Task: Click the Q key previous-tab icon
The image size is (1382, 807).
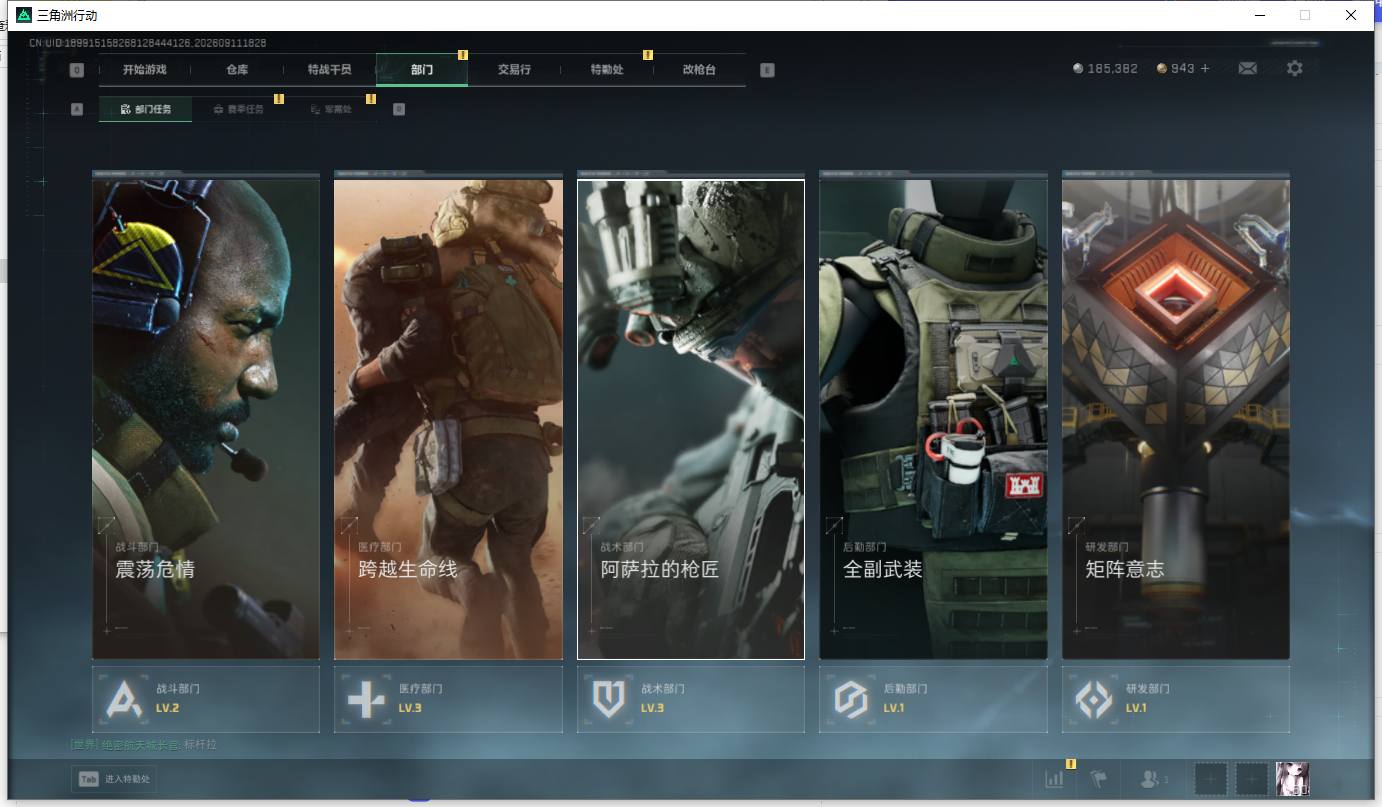Action: tap(77, 70)
